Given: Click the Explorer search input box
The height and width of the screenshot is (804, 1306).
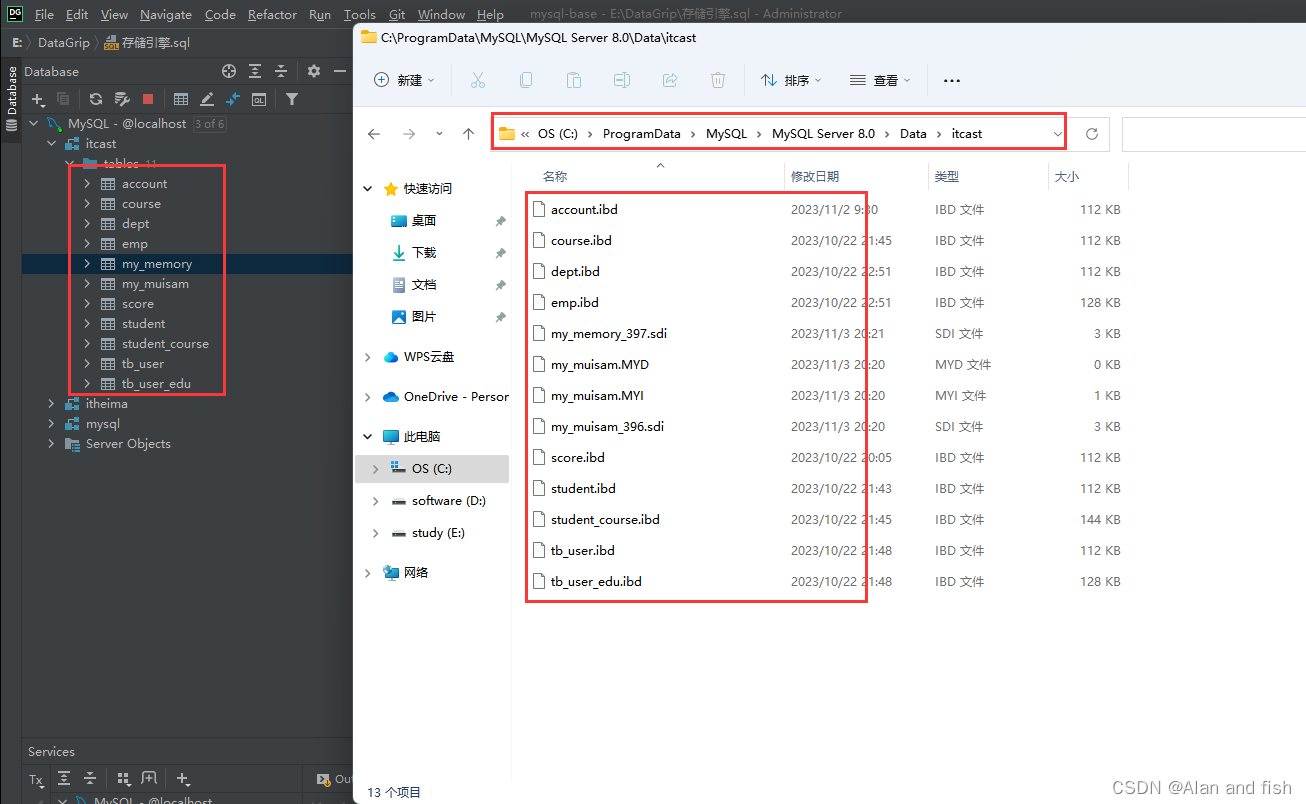Looking at the screenshot, I should pos(1214,134).
